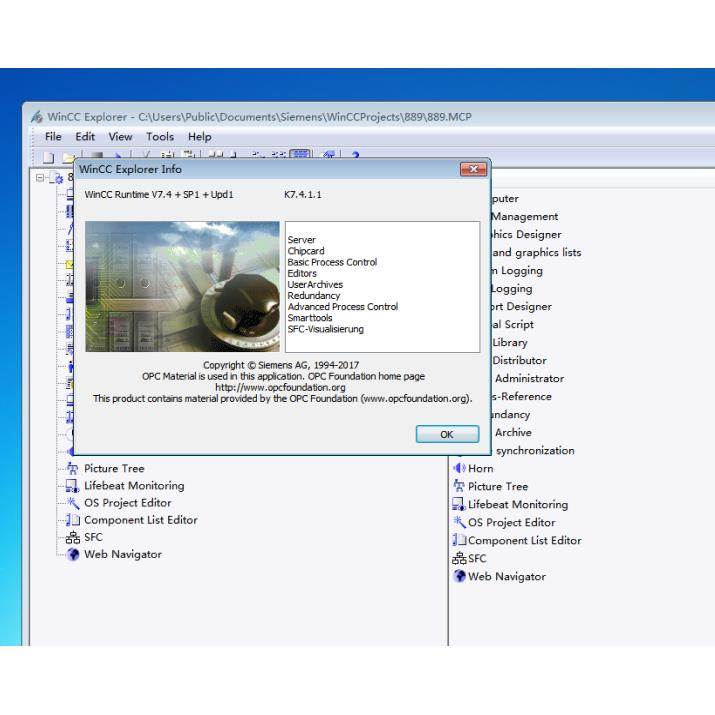
Task: Click the WinCC Runtime V7.4 + SP1 + Upd1 text
Action: click(159, 195)
